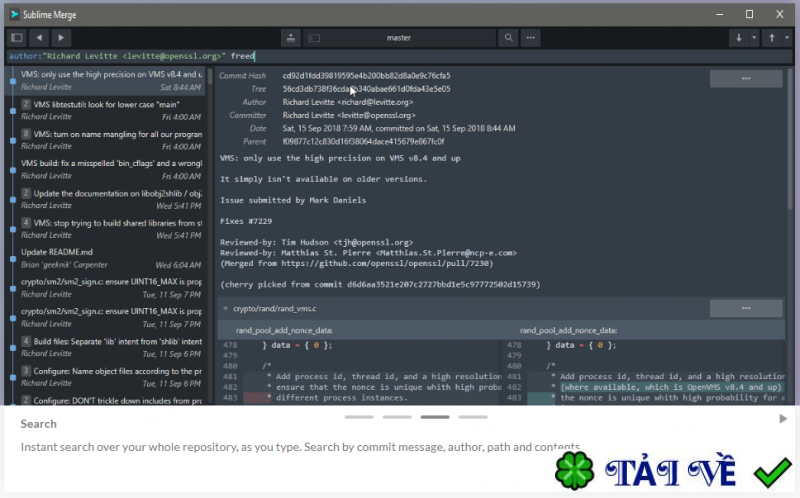
Task: Click the parent hash f09877c12c830
Action: pos(363,141)
